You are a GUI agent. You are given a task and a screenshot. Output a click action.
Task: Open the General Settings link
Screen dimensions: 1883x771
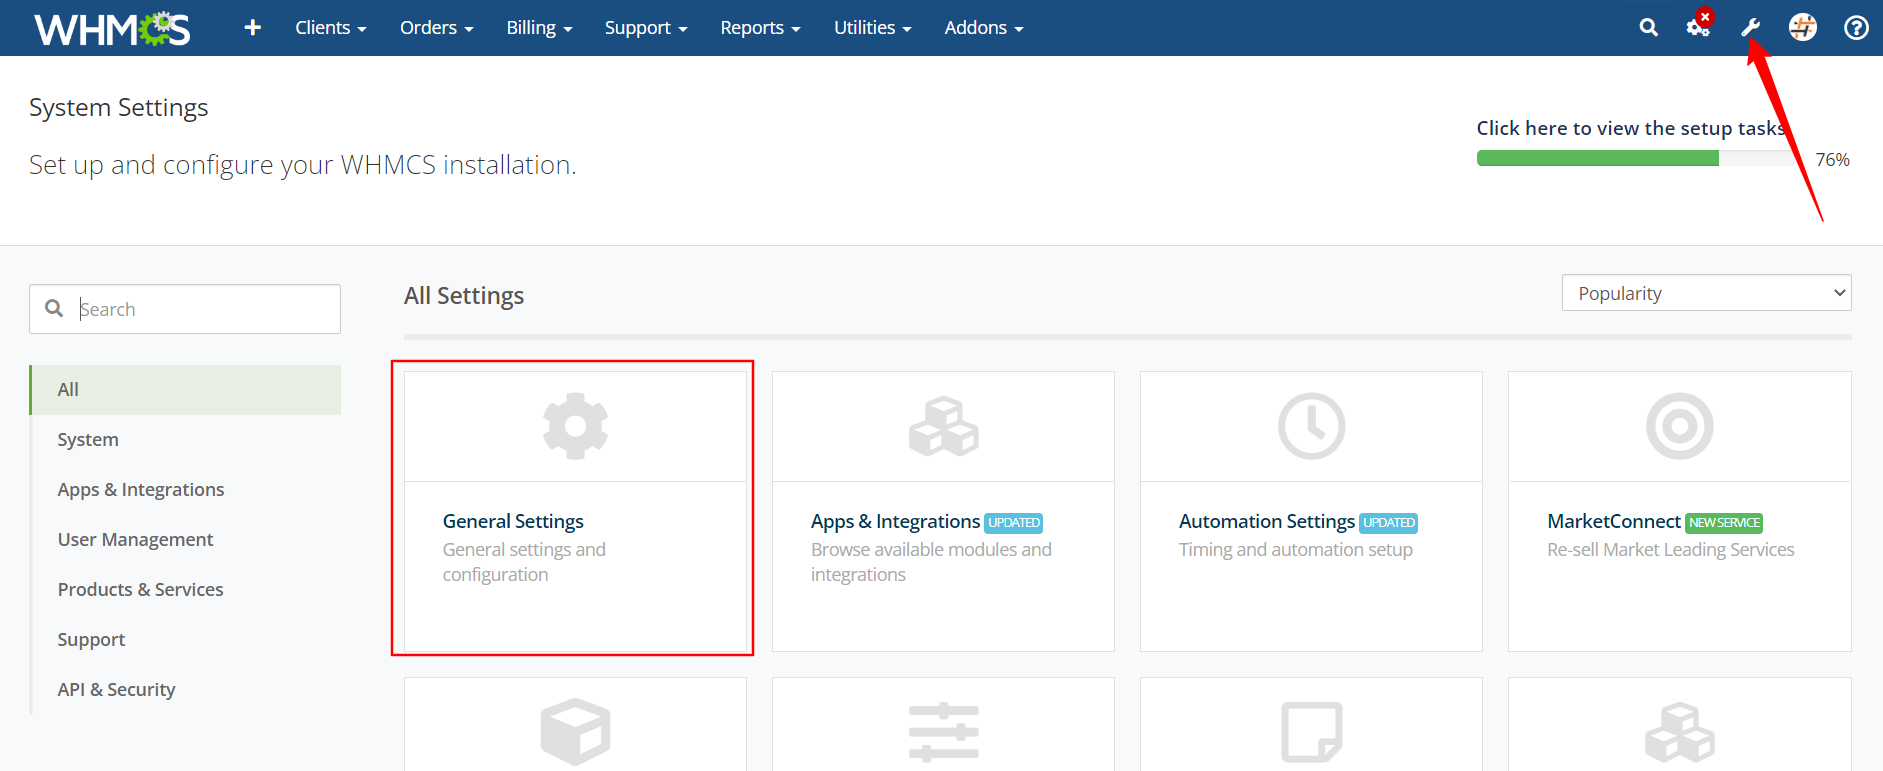(513, 521)
